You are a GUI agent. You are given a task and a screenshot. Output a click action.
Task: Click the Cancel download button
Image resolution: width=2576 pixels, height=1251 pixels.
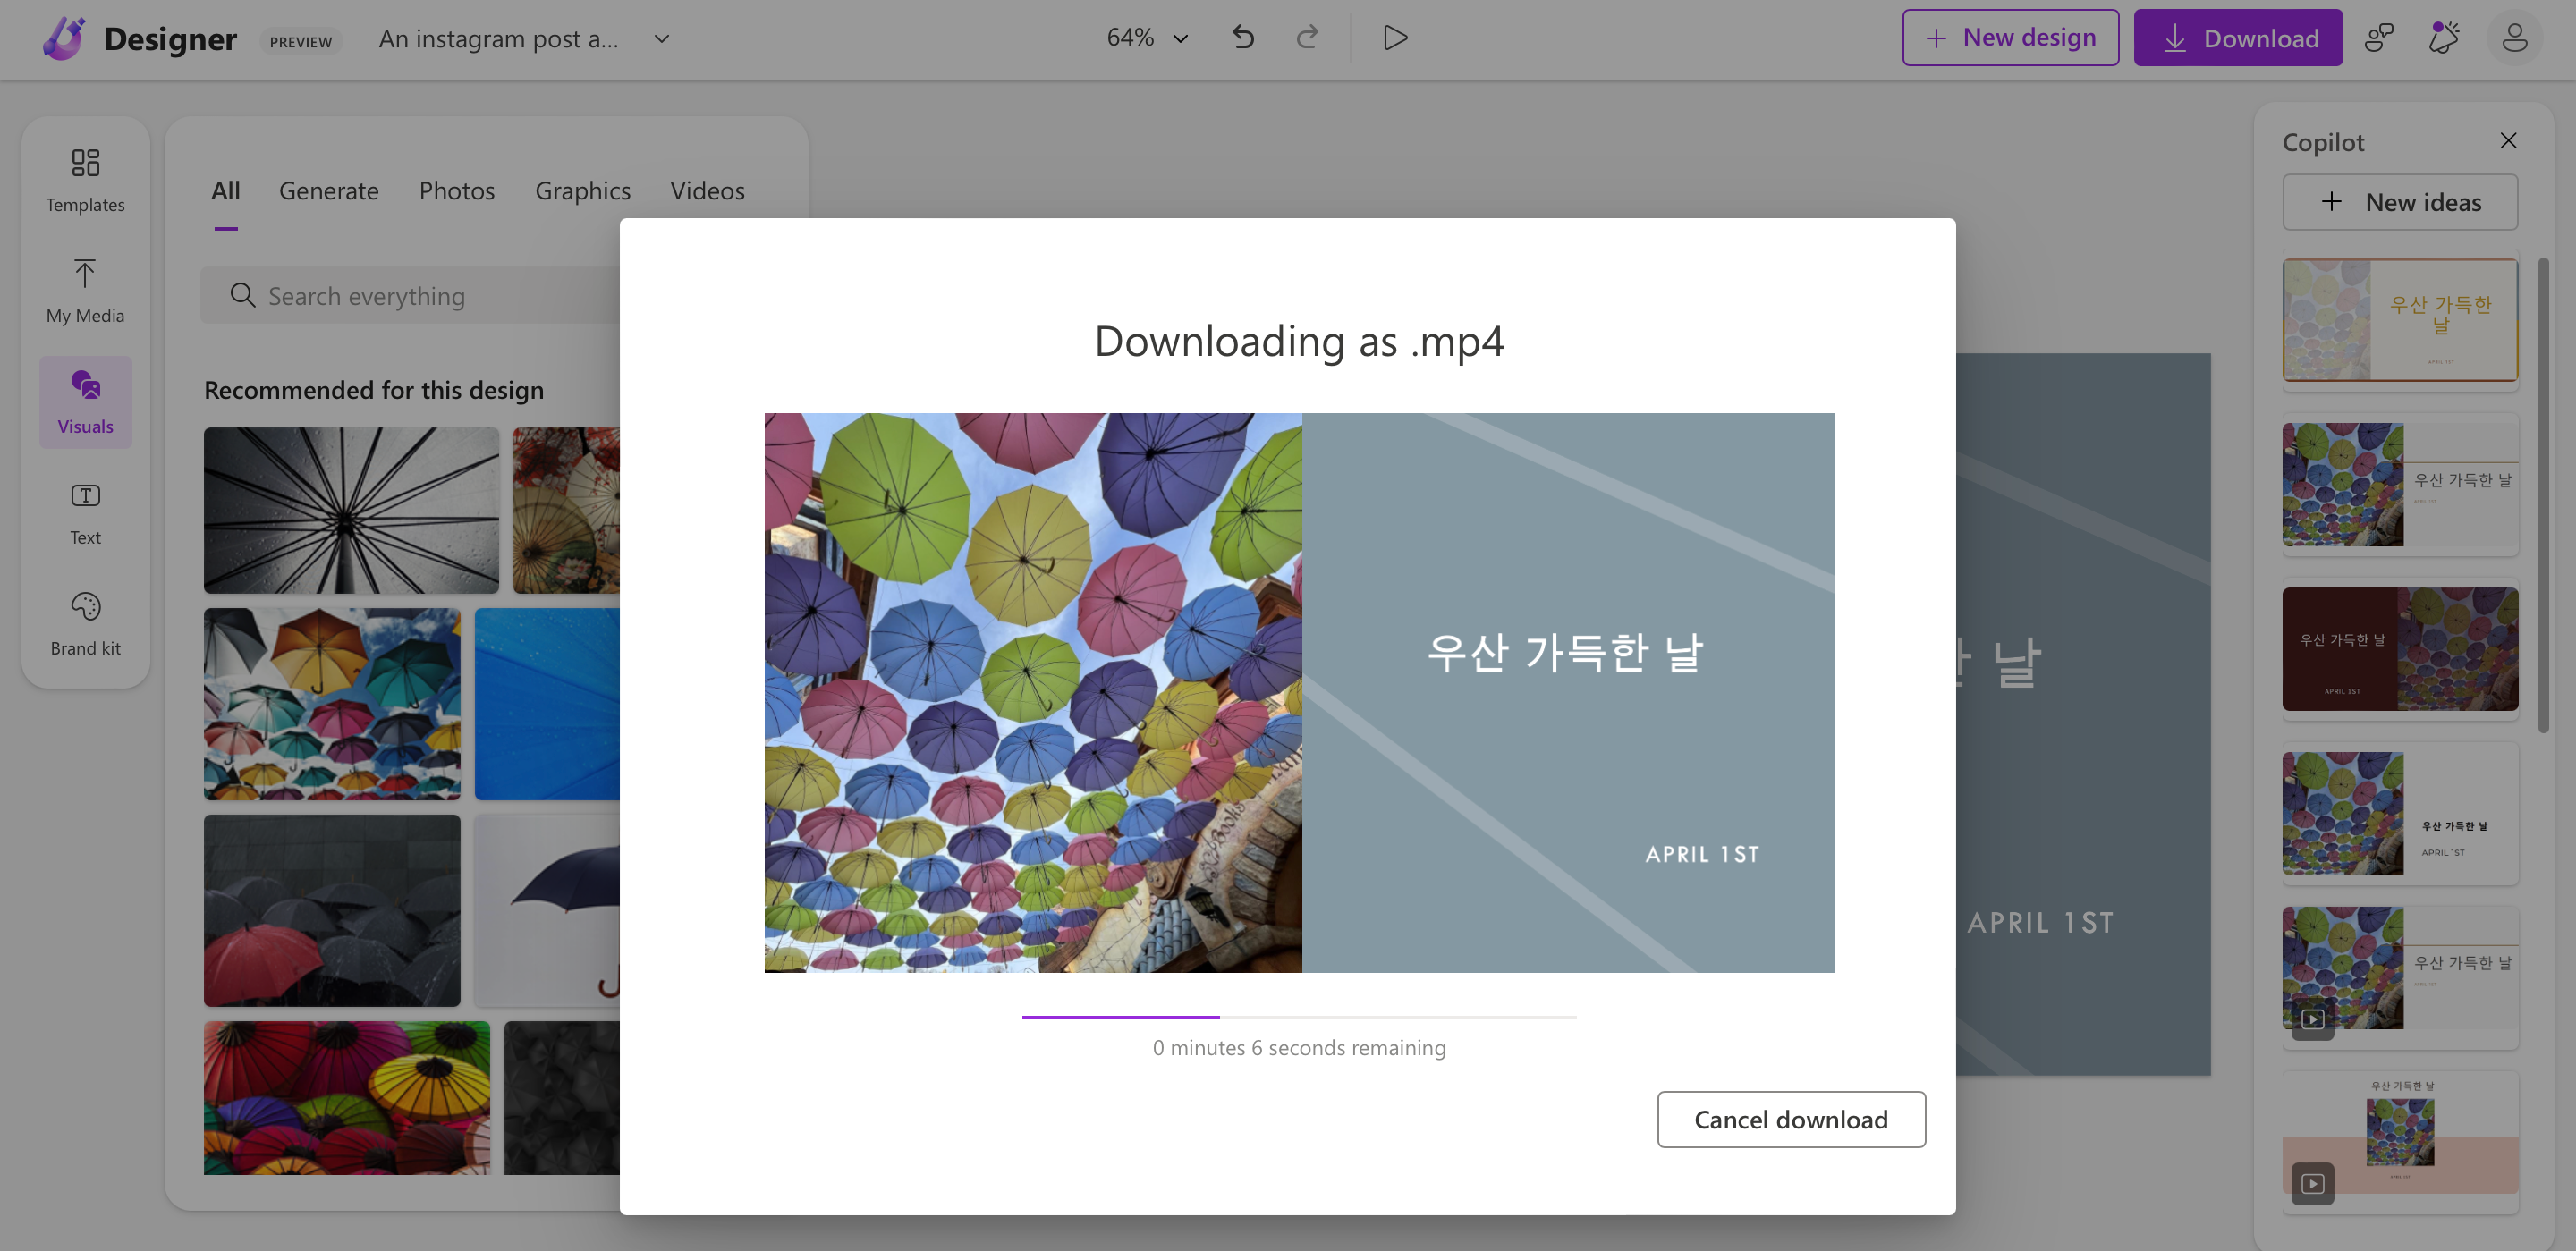tap(1790, 1119)
